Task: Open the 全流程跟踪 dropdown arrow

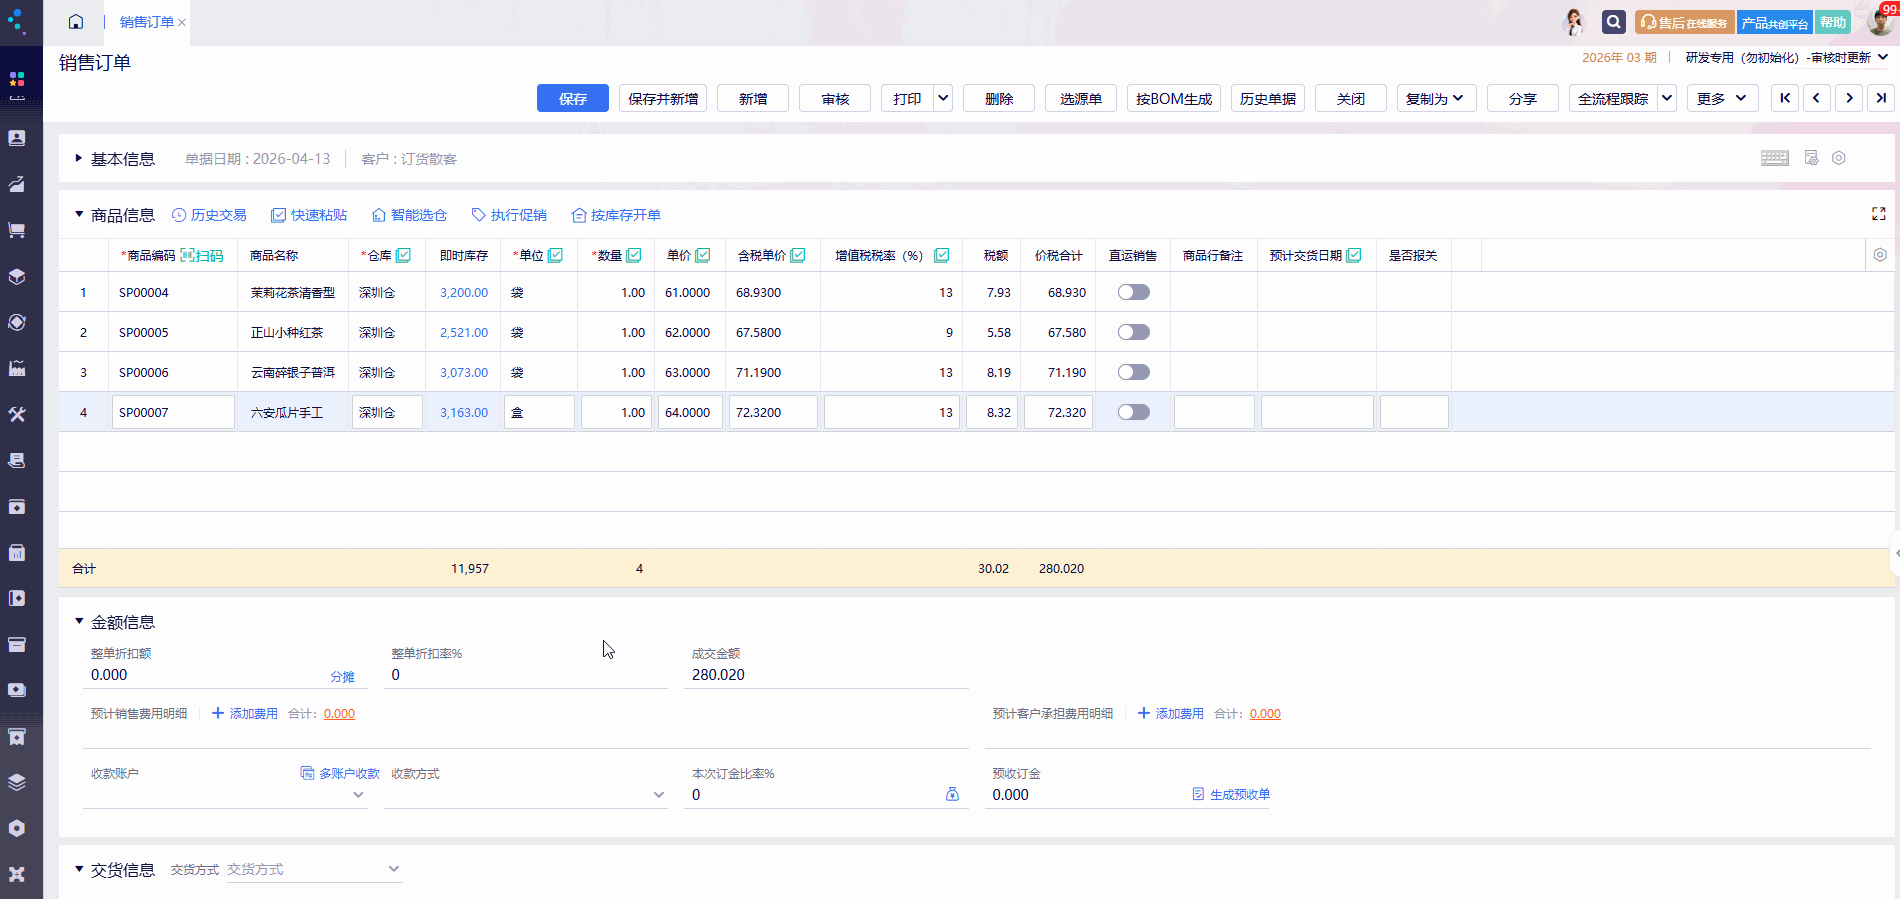Action: pos(1667,98)
